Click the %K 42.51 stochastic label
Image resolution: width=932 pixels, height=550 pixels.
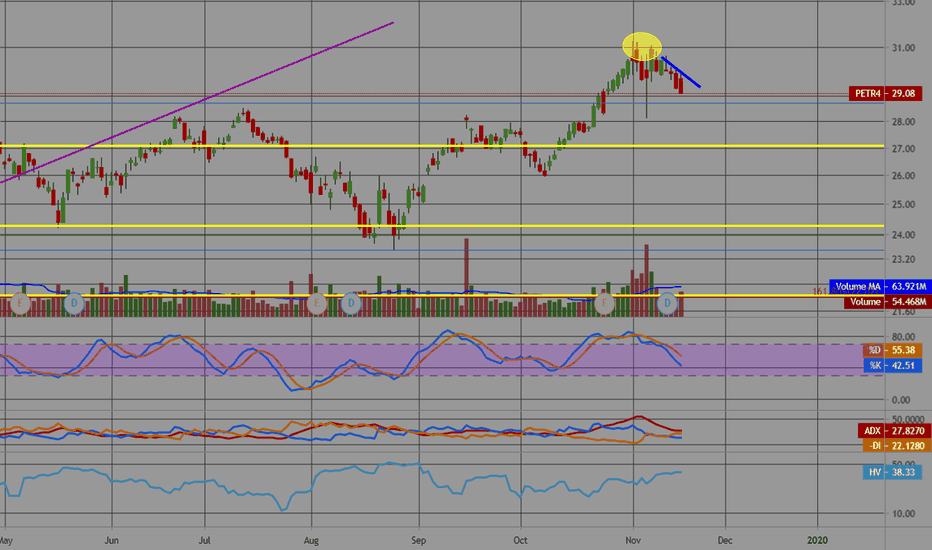point(893,366)
